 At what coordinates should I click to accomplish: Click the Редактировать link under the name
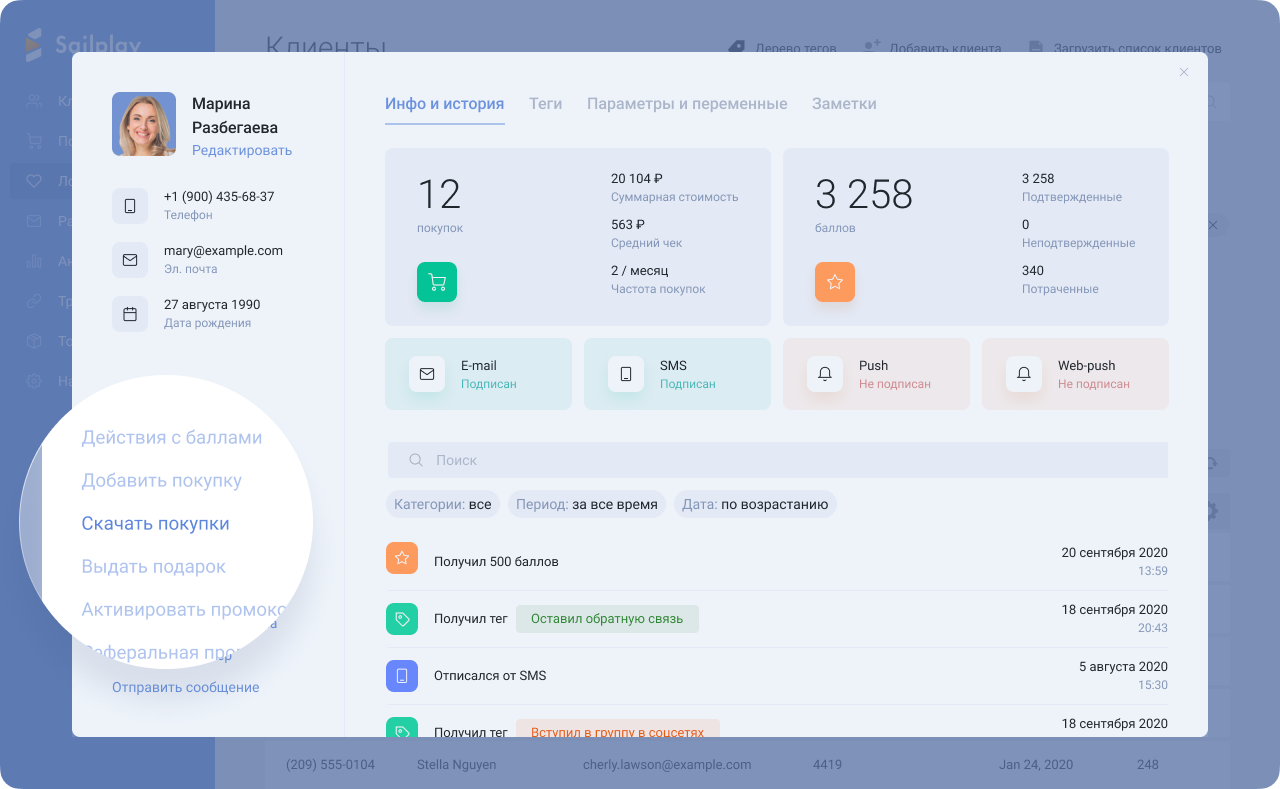pyautogui.click(x=242, y=150)
